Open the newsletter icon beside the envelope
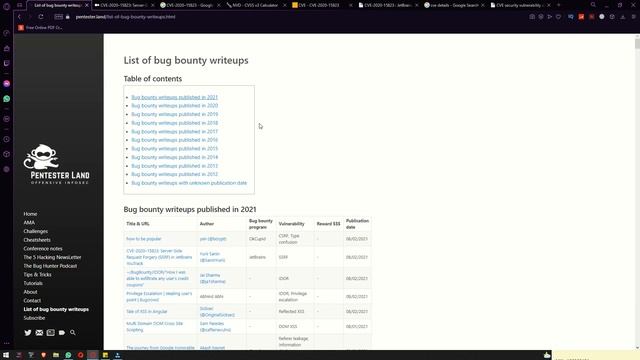Screen dimensions: 640x360 (x=51, y=333)
